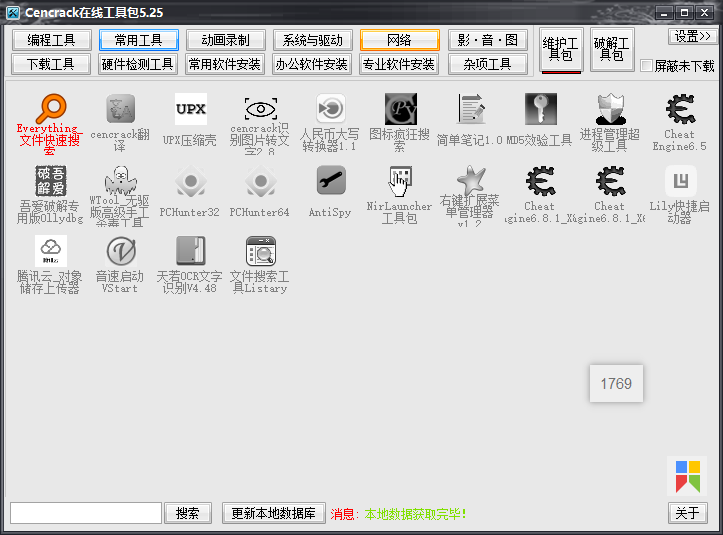Open 简单笔记1.0 notepad icon

[x=471, y=109]
